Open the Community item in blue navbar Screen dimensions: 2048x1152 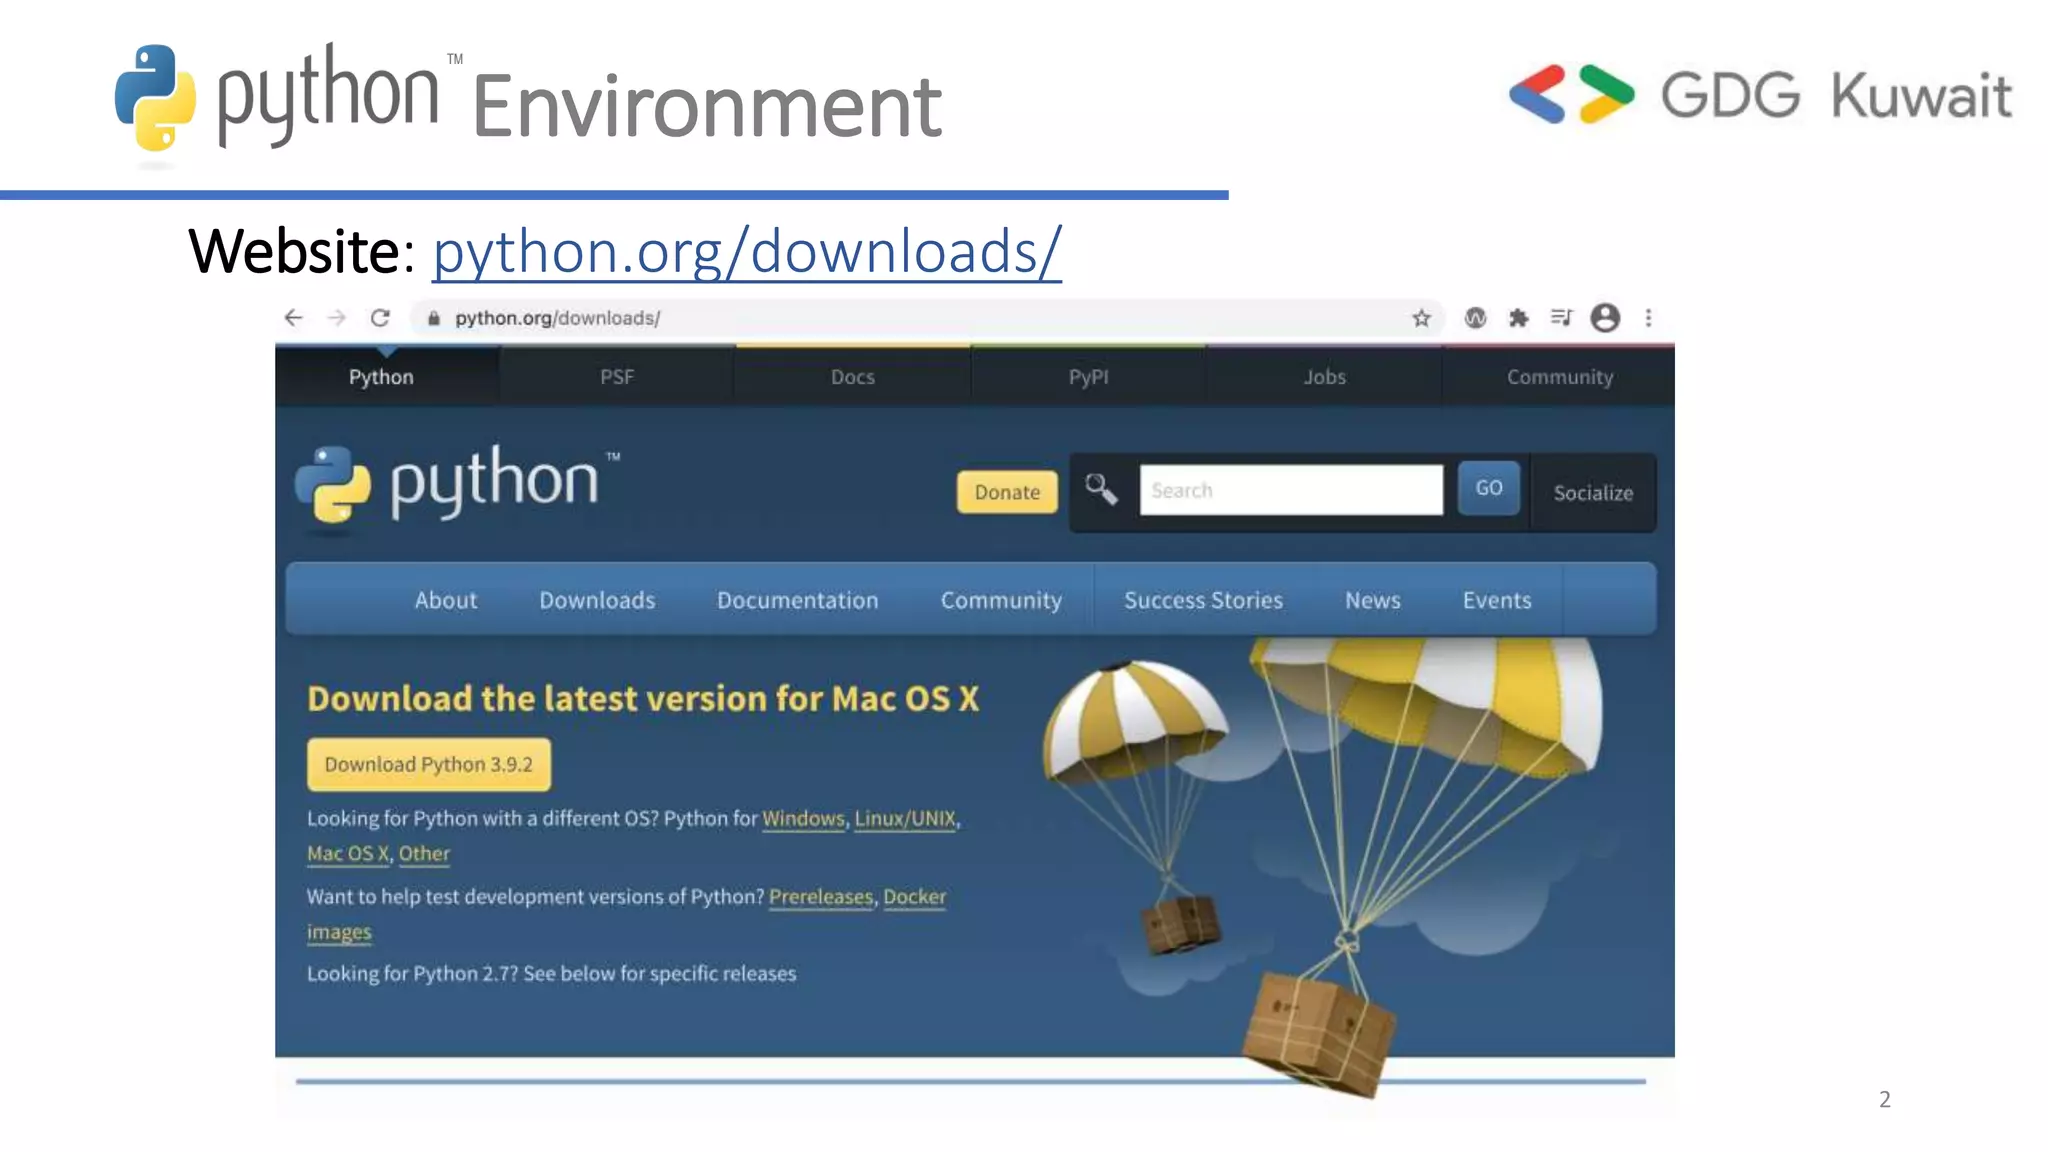coord(1001,600)
